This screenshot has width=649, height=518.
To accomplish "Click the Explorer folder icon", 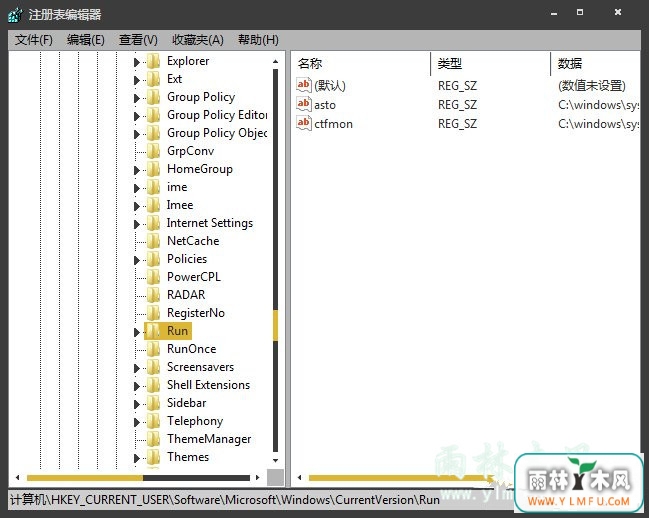I will coord(154,61).
